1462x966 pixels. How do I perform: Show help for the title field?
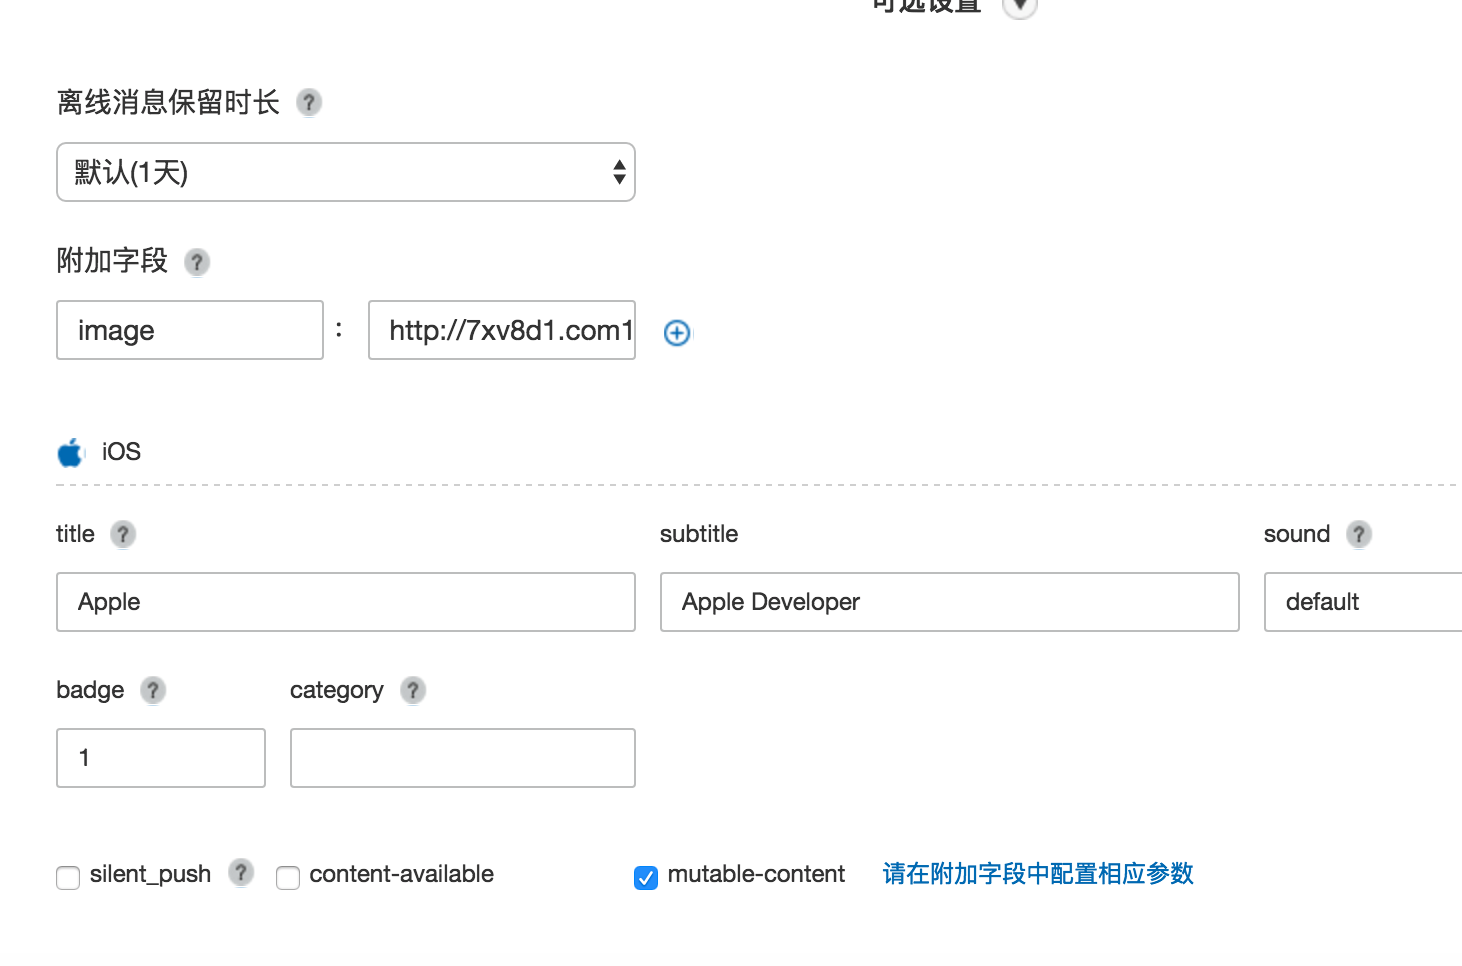(123, 534)
